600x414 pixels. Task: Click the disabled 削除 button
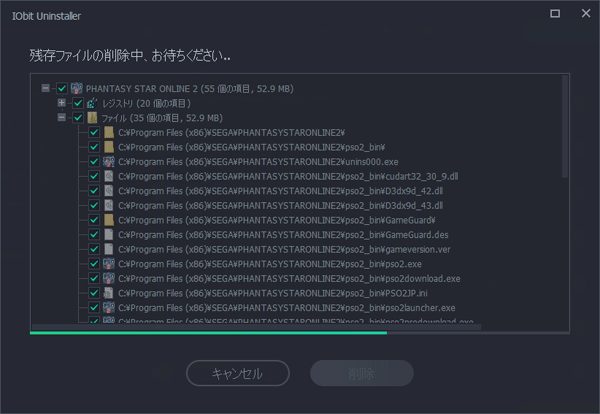click(362, 373)
